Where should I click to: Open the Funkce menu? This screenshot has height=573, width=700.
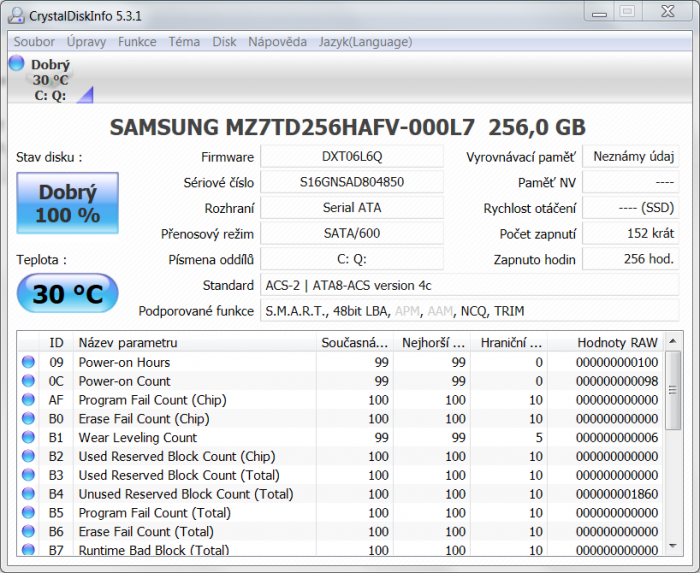[137, 42]
